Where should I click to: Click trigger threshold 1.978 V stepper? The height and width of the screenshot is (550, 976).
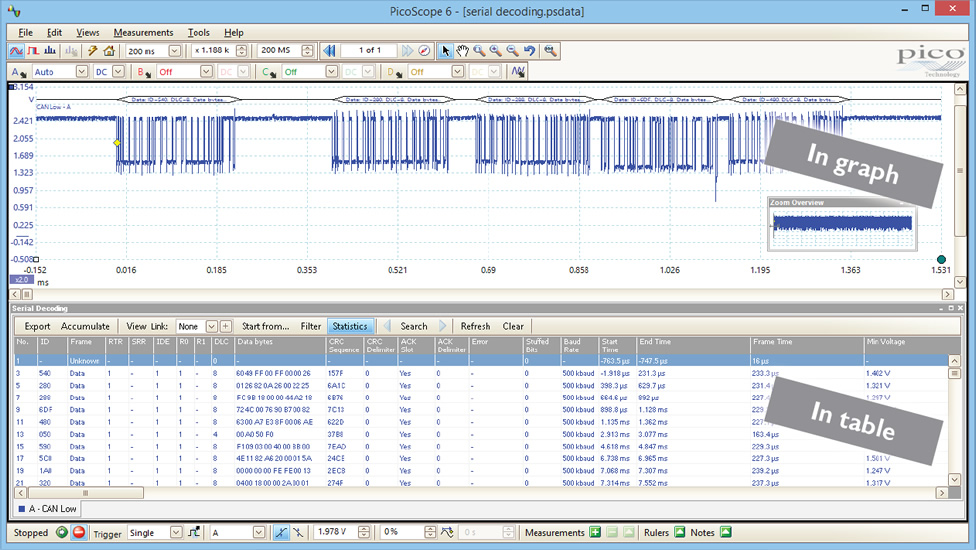point(364,532)
